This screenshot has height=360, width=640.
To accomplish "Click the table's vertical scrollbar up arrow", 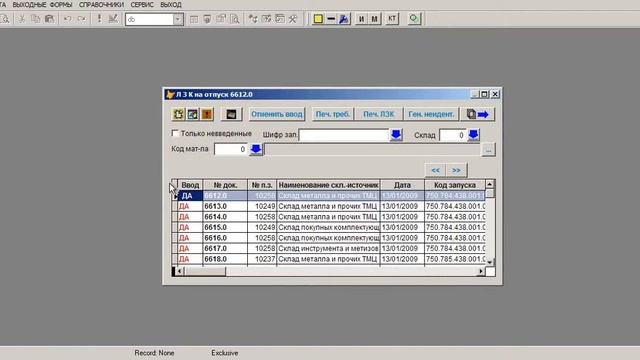I will pos(490,184).
